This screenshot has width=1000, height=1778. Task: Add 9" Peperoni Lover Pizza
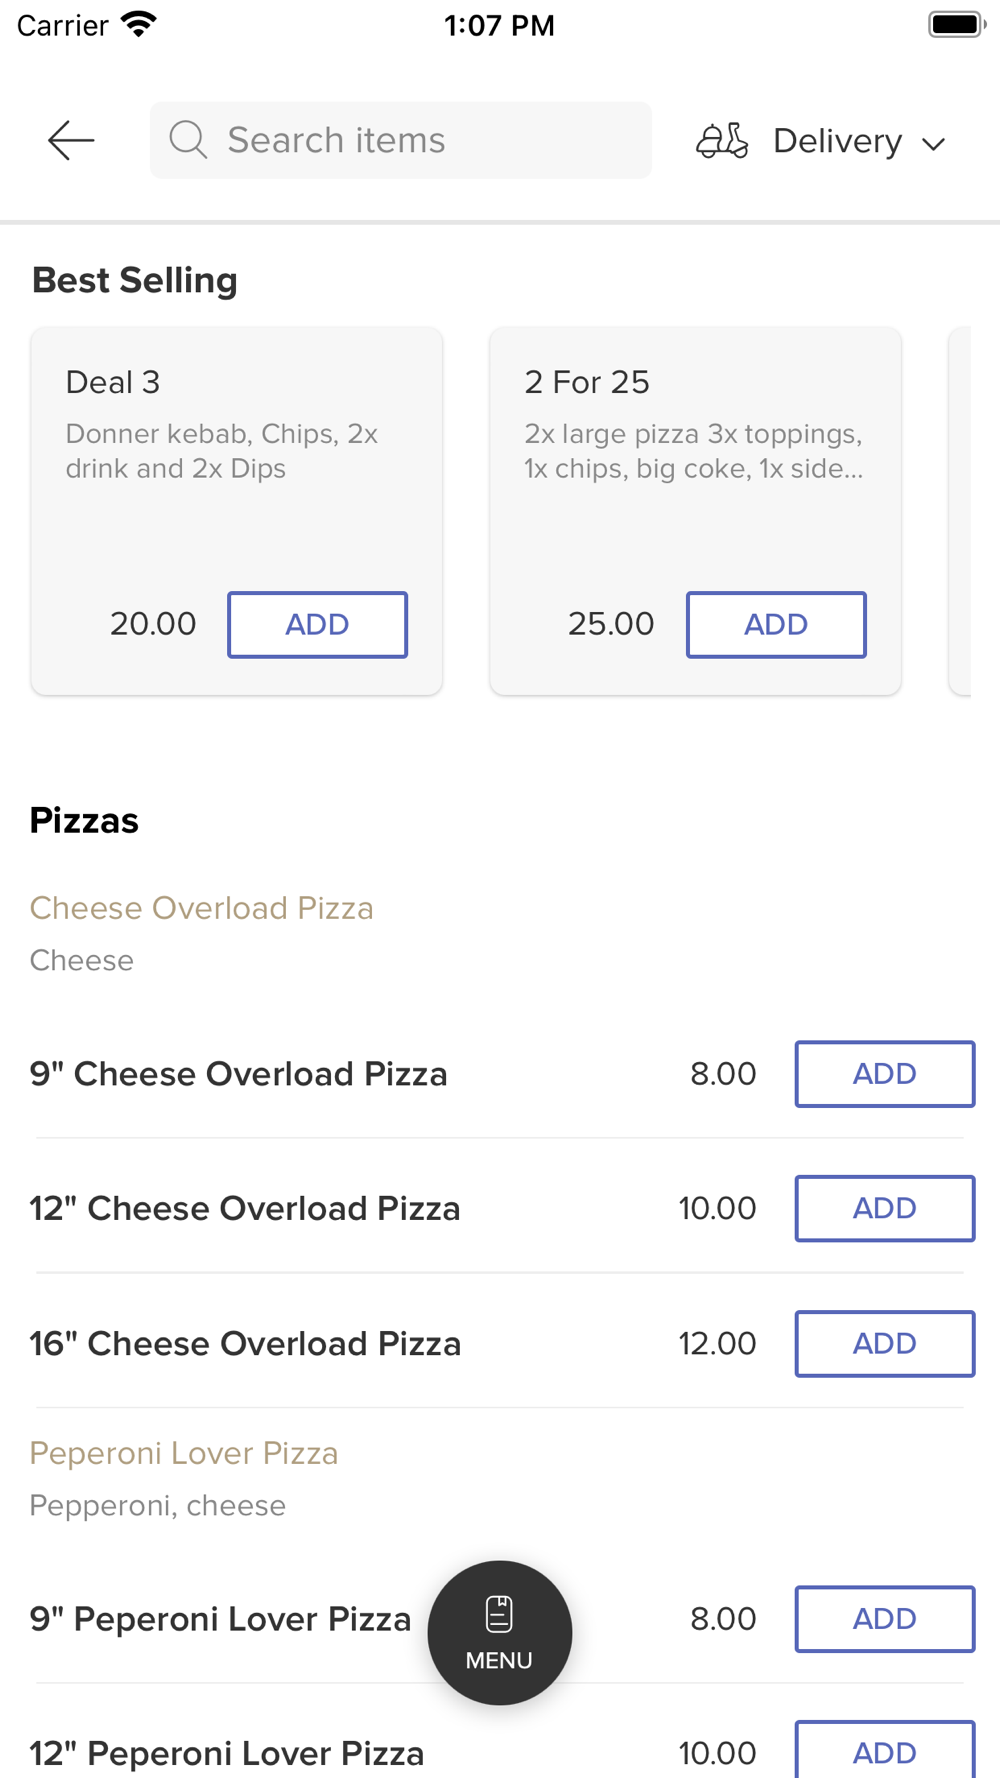(884, 1618)
